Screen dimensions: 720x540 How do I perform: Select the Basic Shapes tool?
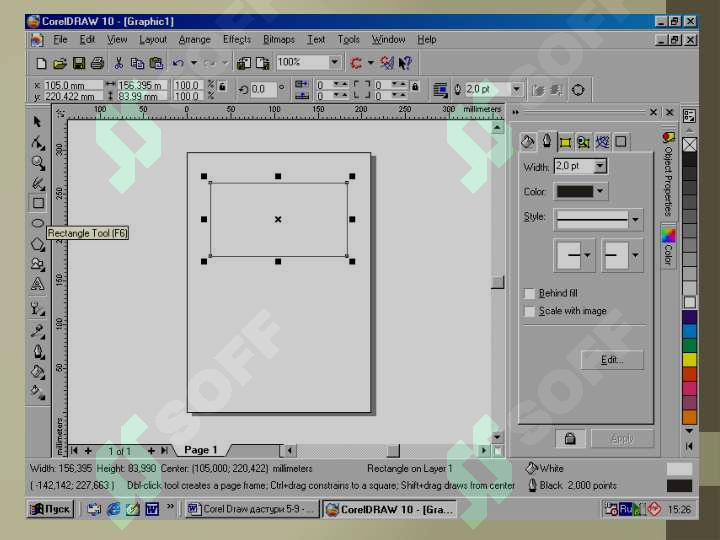tap(38, 264)
